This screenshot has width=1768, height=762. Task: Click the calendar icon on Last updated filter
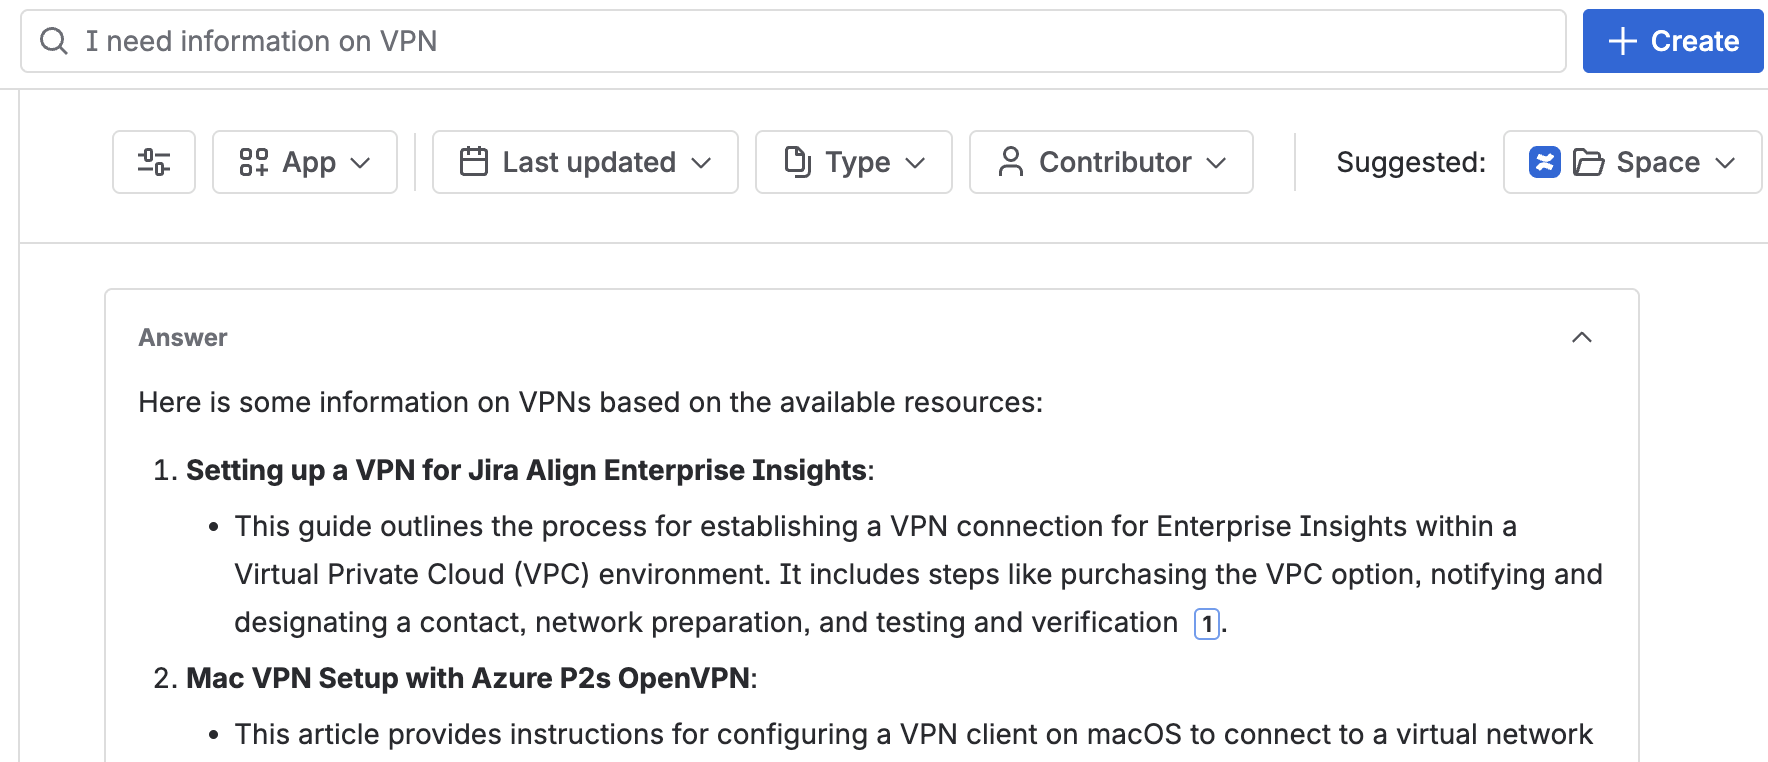coord(474,162)
